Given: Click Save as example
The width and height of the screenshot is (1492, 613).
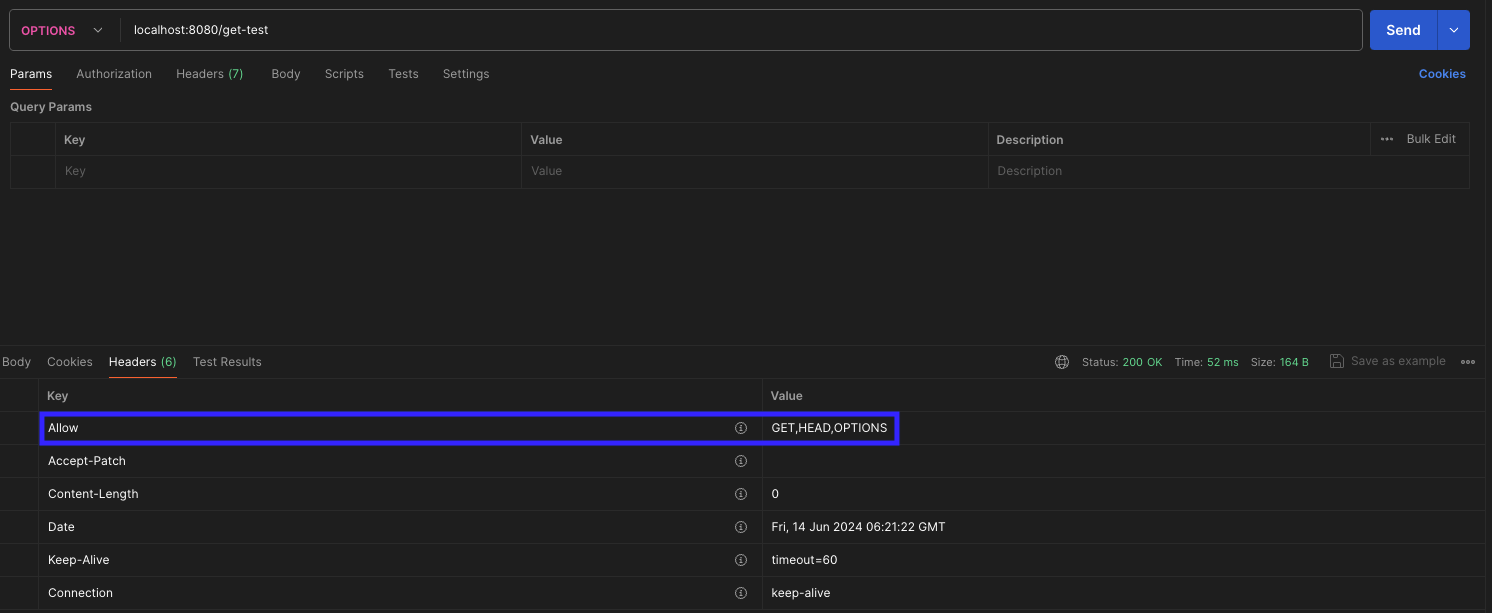Looking at the screenshot, I should (x=1388, y=361).
